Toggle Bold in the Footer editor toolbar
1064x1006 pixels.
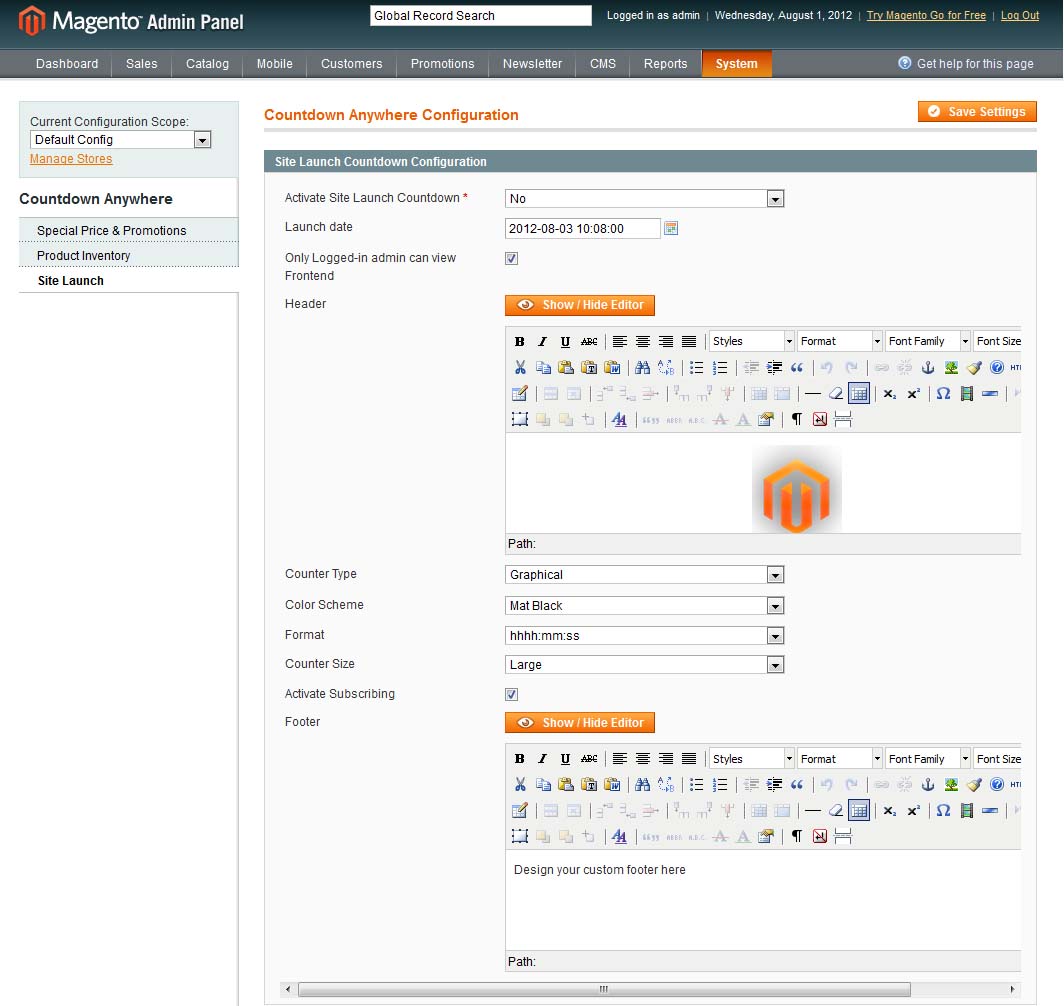520,758
